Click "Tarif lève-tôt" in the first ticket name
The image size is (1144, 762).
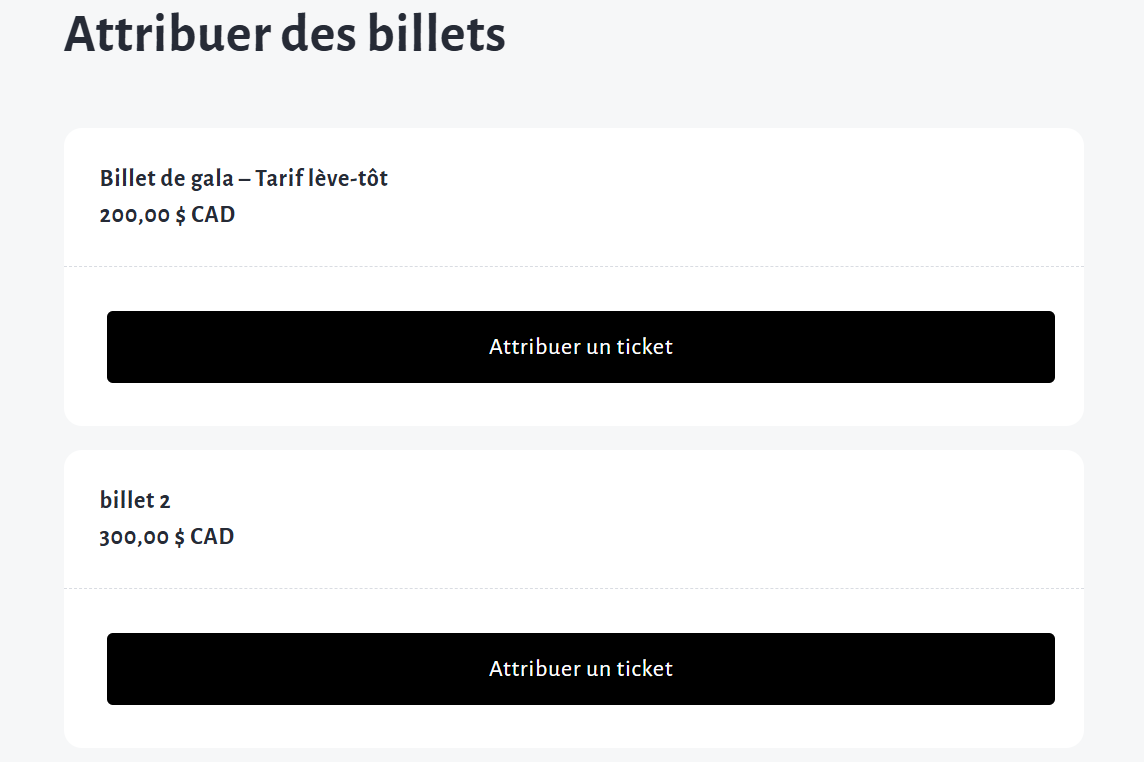click(321, 179)
